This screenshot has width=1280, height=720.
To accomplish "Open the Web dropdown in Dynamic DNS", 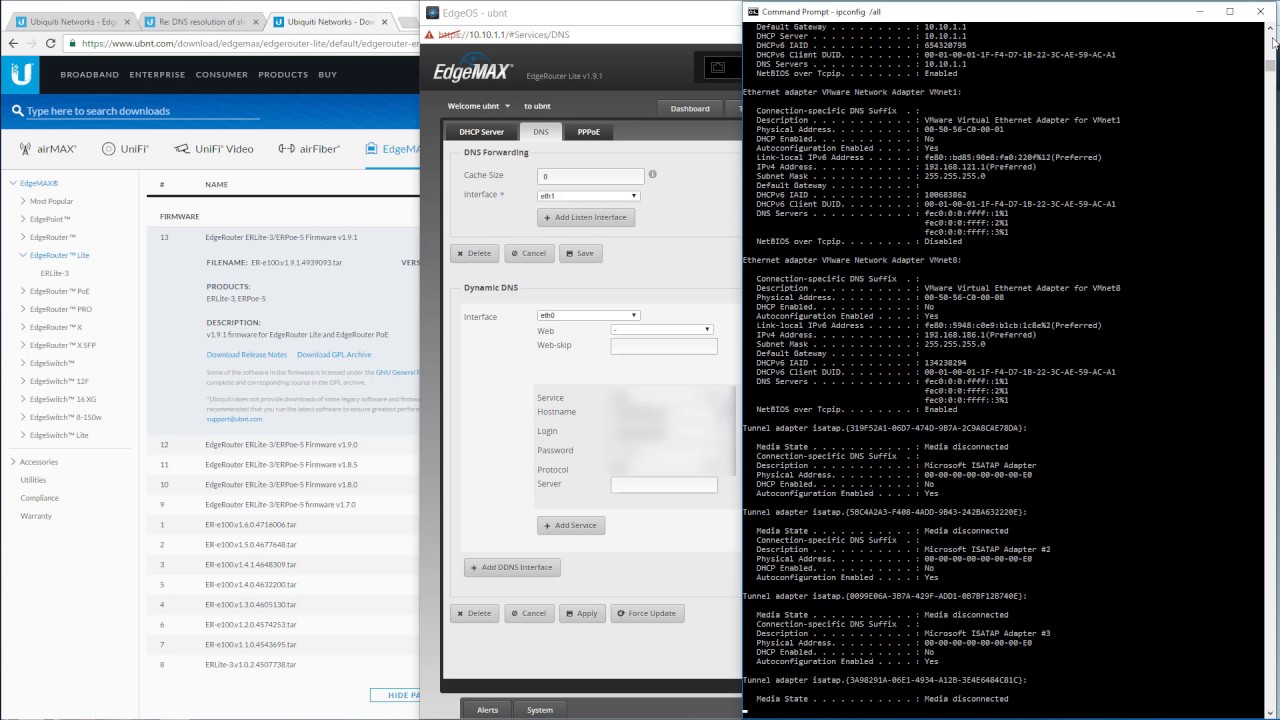I will pos(662,329).
